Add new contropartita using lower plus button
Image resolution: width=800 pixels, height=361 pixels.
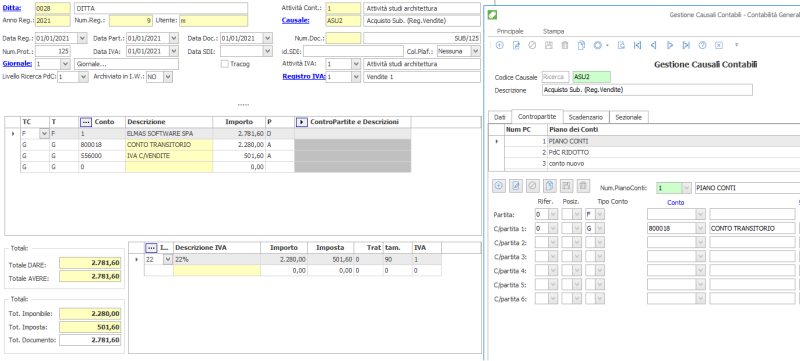499,187
